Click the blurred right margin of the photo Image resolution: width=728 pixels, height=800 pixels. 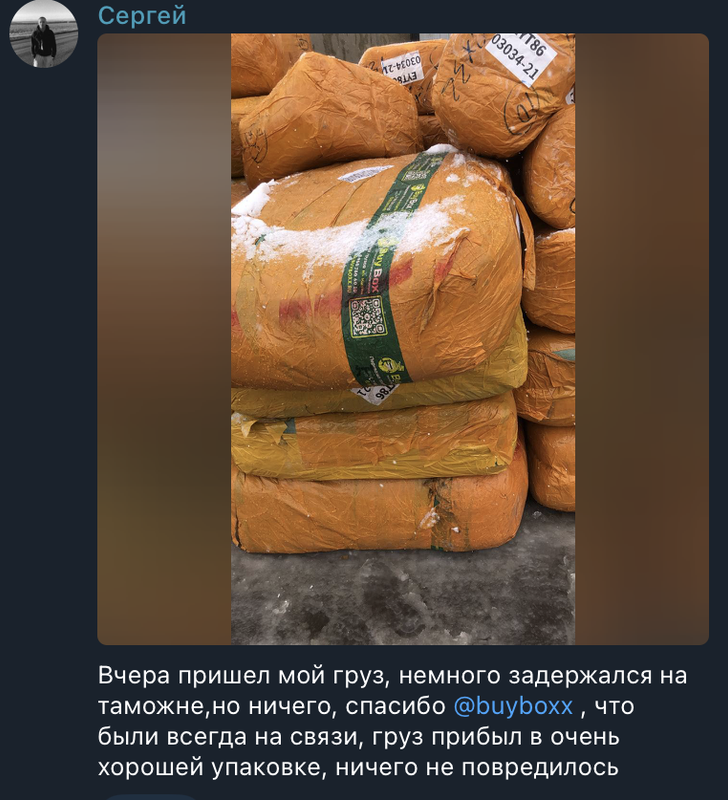(x=642, y=339)
